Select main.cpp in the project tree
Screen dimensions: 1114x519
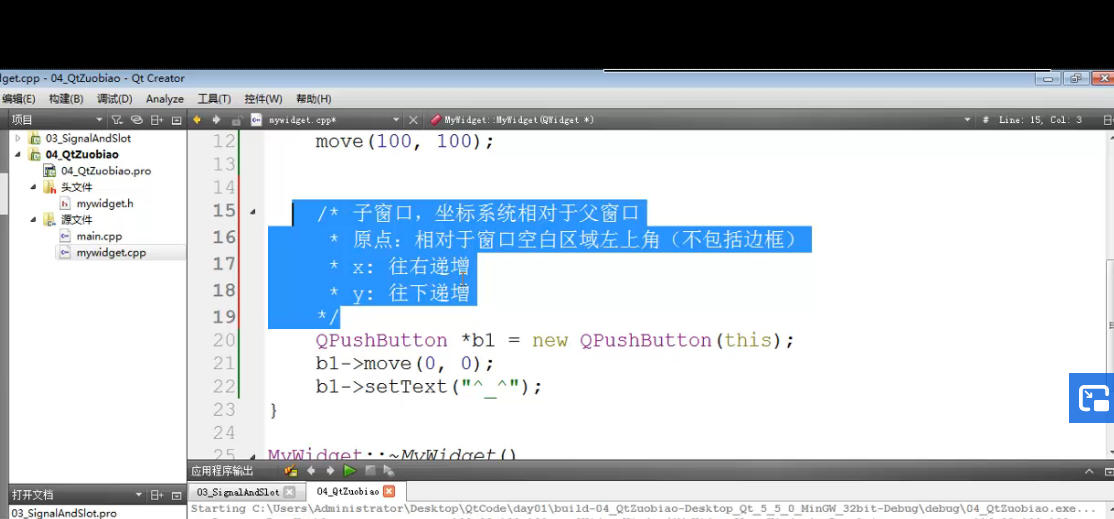(x=99, y=236)
